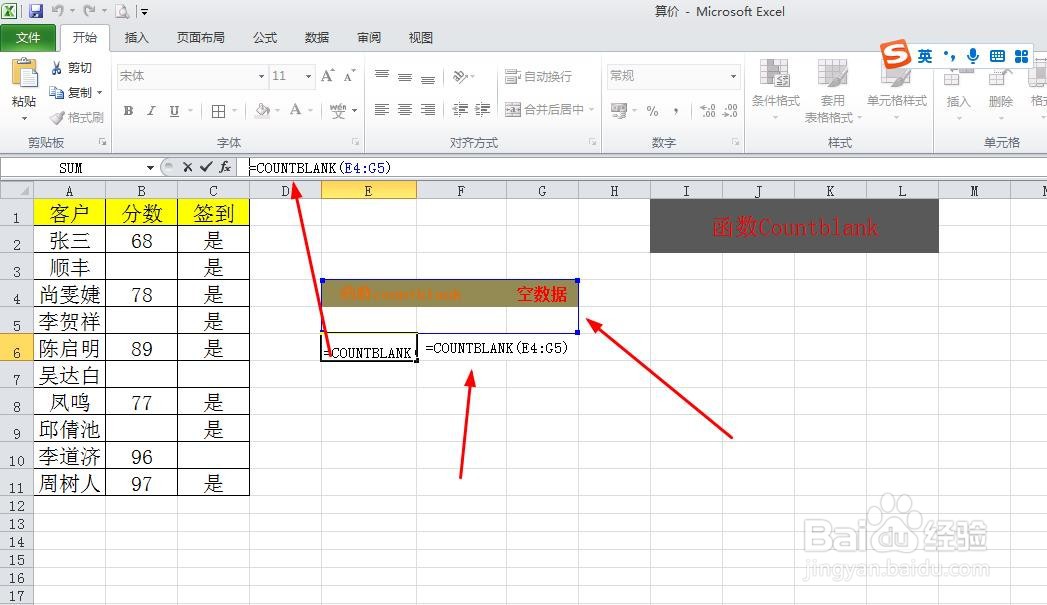The width and height of the screenshot is (1047, 605).
Task: Click Wrap Text (自动换行)
Action: pos(538,76)
